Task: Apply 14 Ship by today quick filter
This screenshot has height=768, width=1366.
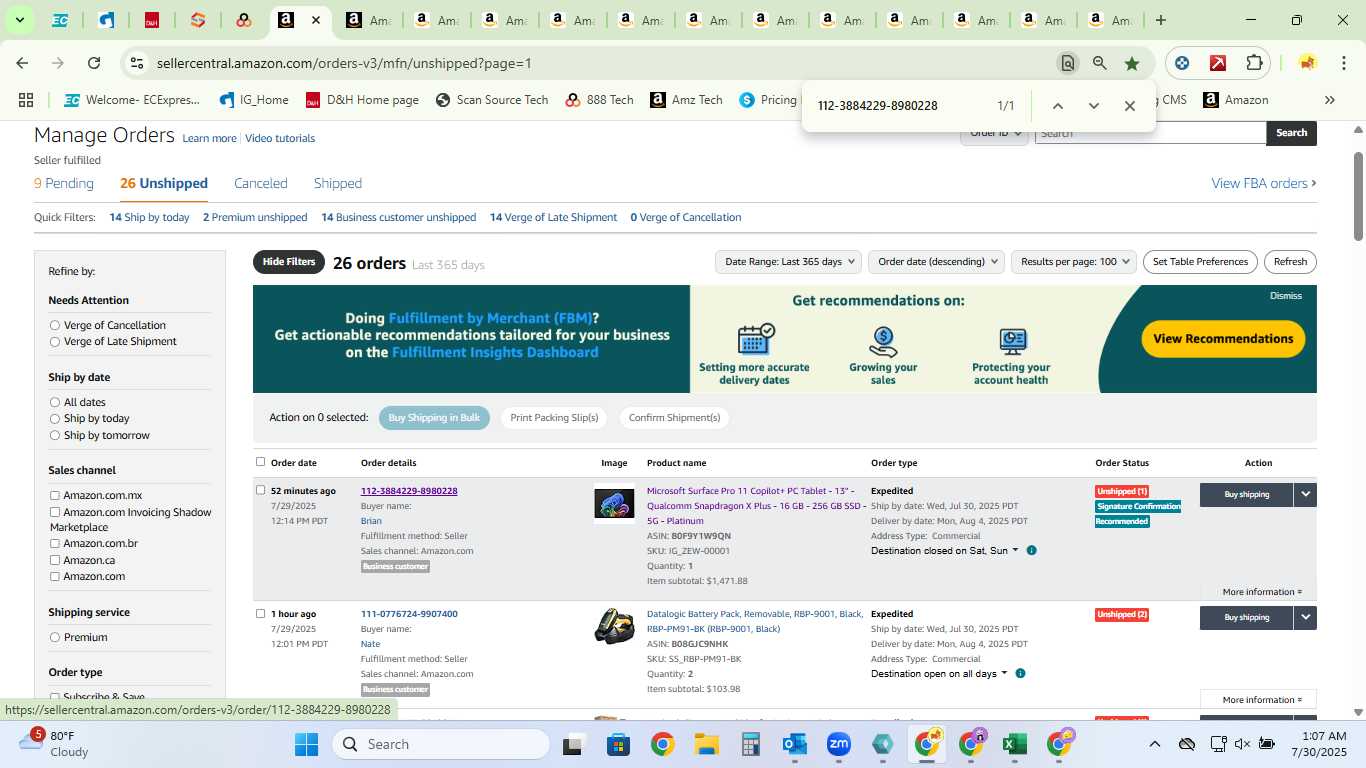Action: [149, 217]
